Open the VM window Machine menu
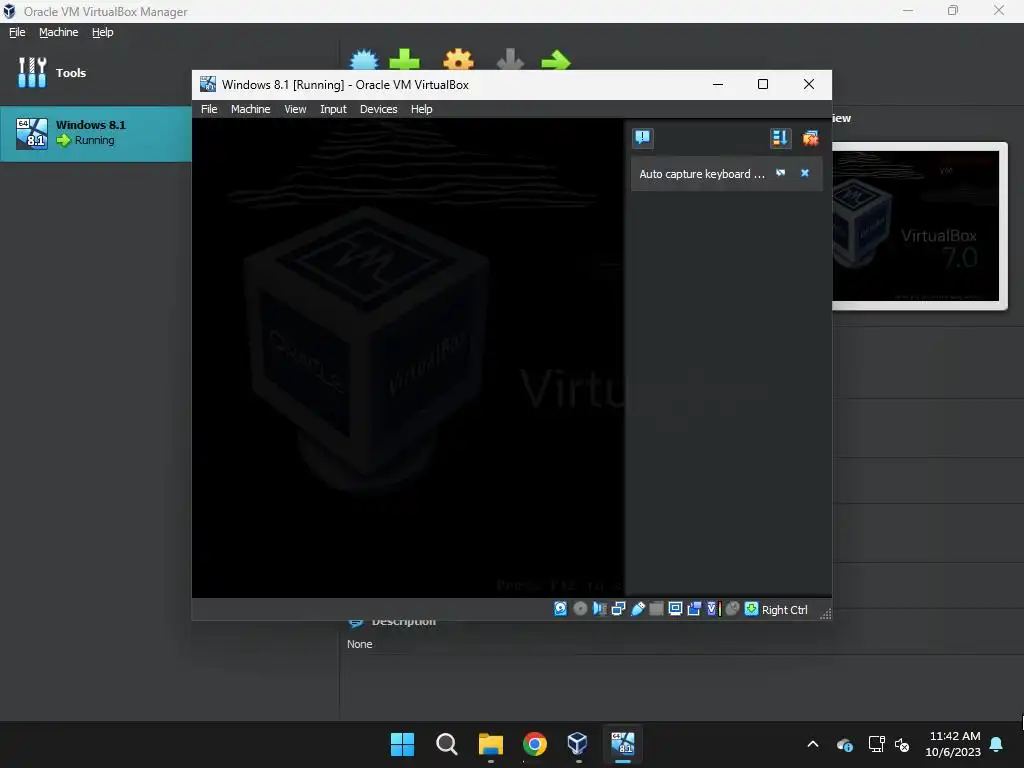Screen dimensions: 1024x768 250,109
